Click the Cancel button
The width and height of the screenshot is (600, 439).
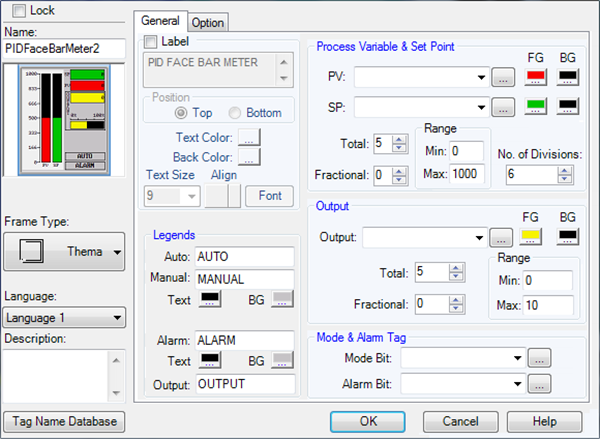click(x=460, y=421)
